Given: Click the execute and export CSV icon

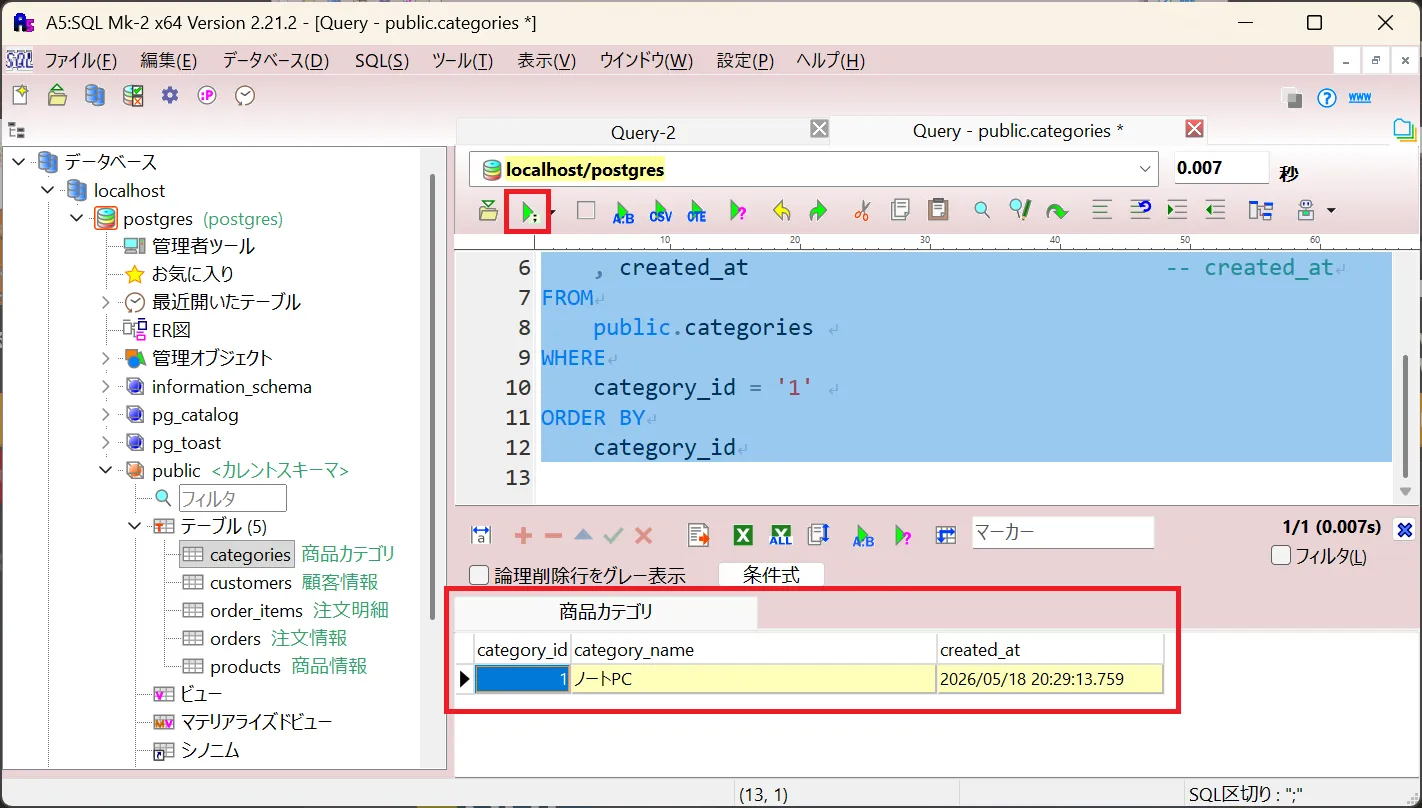Looking at the screenshot, I should pyautogui.click(x=660, y=211).
